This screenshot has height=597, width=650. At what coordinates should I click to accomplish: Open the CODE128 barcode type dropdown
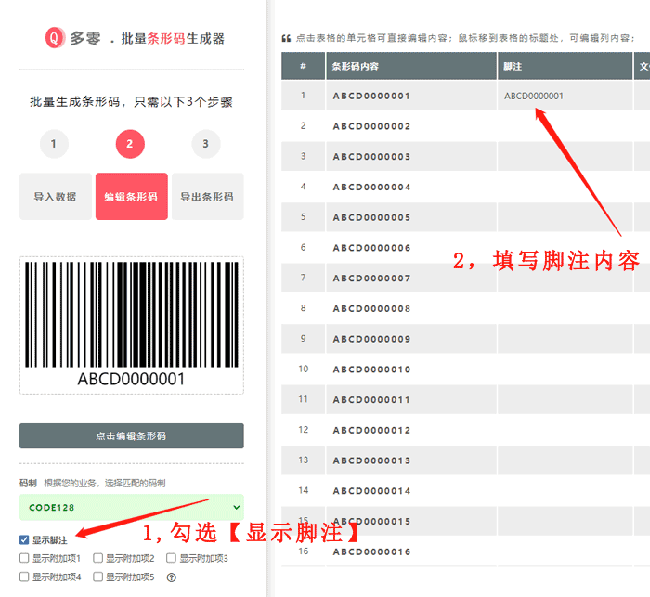(x=131, y=507)
